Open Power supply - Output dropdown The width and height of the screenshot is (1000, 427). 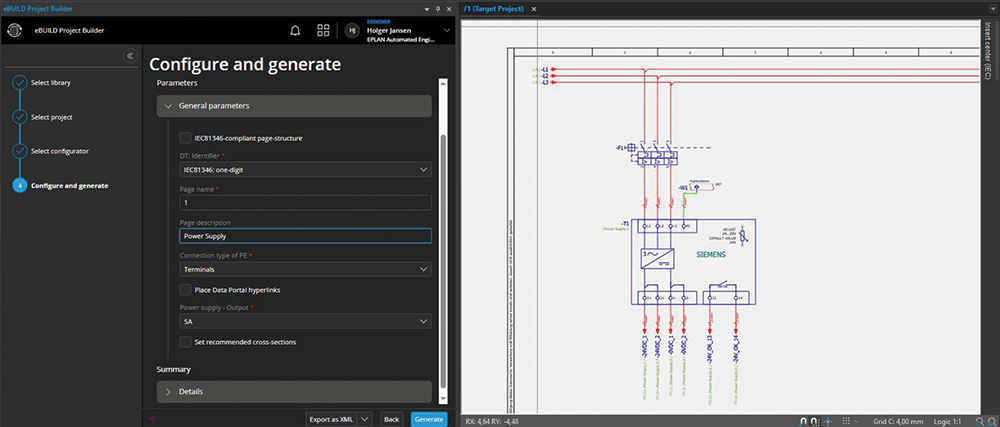click(x=305, y=322)
